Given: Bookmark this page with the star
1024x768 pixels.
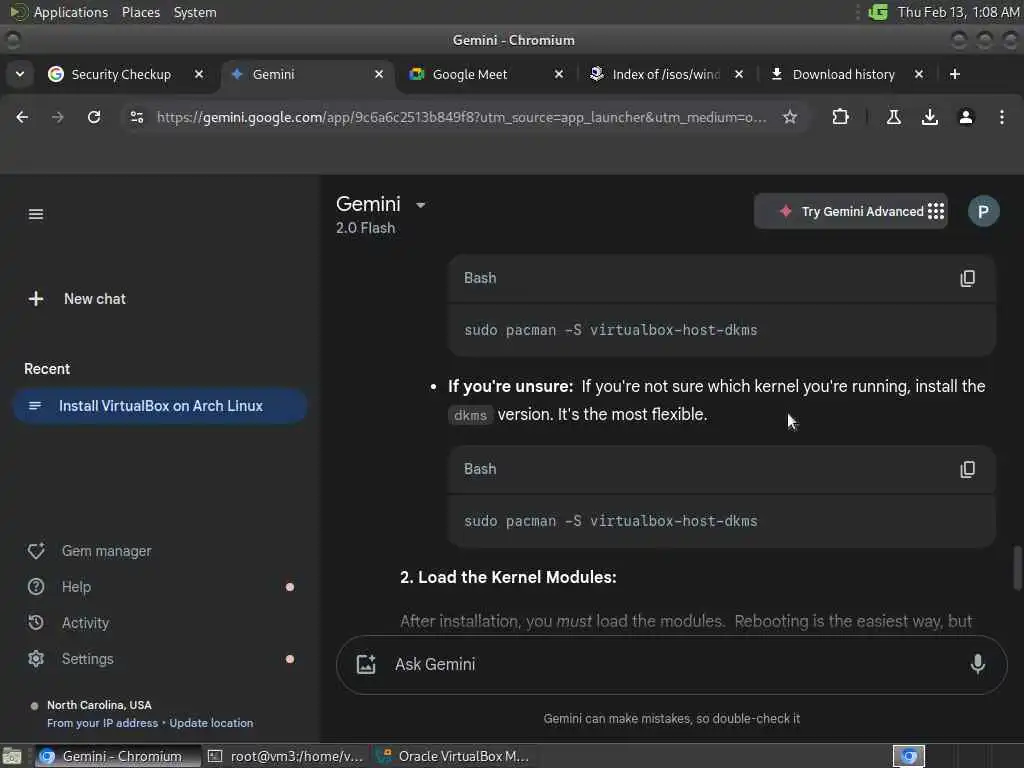Looking at the screenshot, I should (790, 117).
